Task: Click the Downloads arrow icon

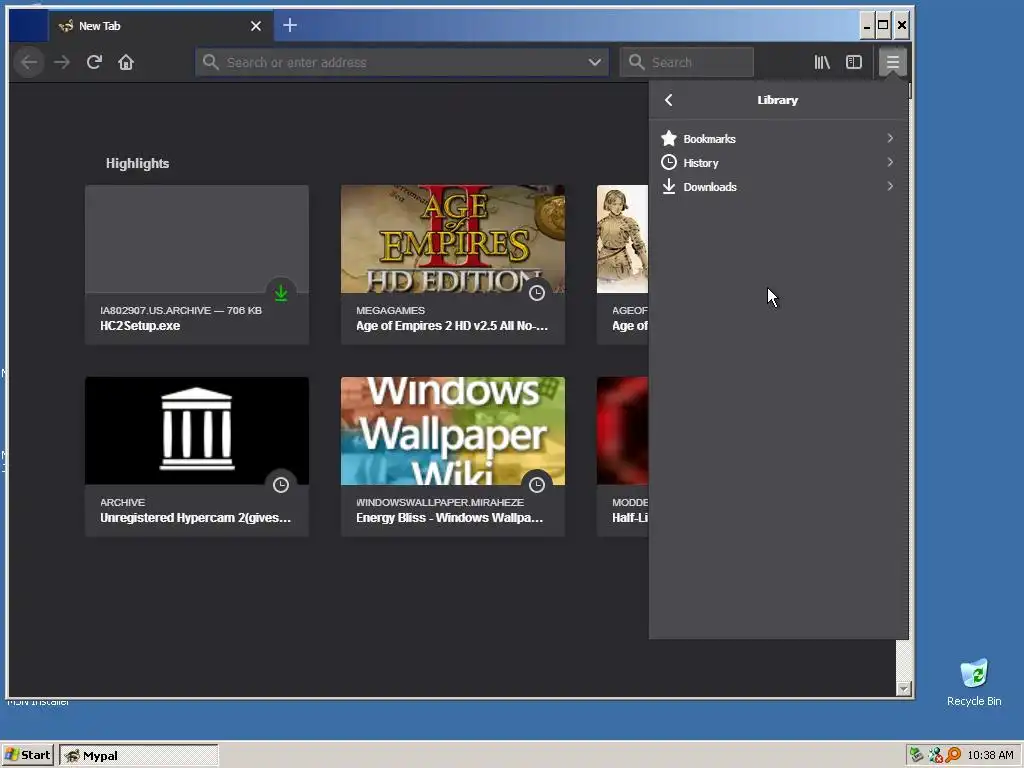Action: click(x=669, y=187)
